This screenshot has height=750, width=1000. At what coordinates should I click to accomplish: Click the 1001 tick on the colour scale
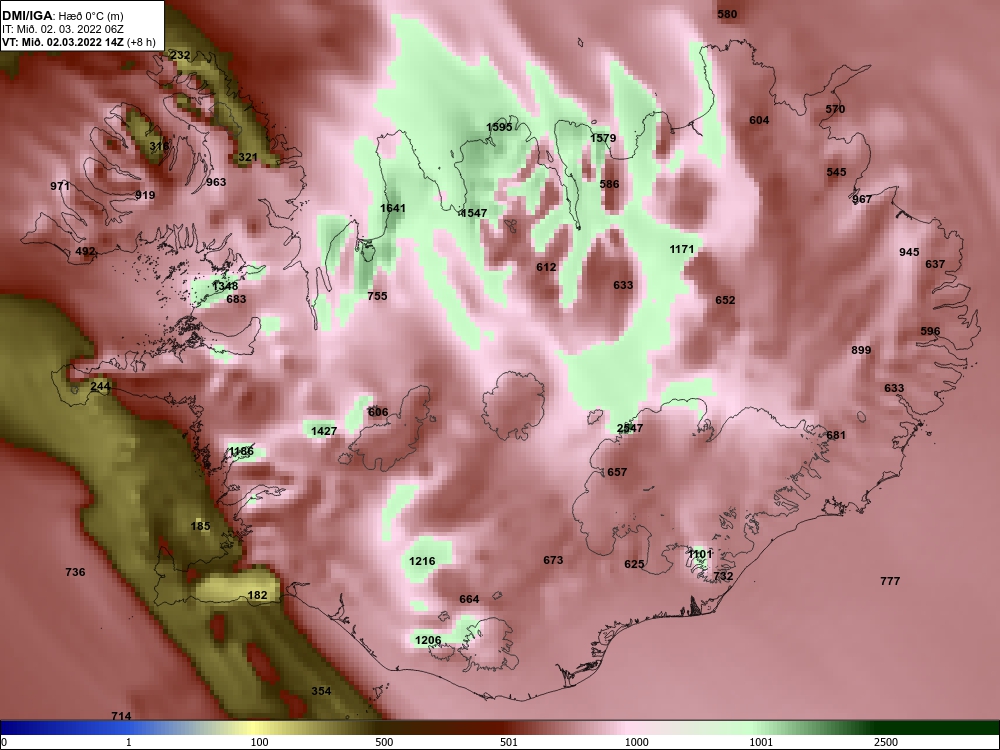click(761, 742)
